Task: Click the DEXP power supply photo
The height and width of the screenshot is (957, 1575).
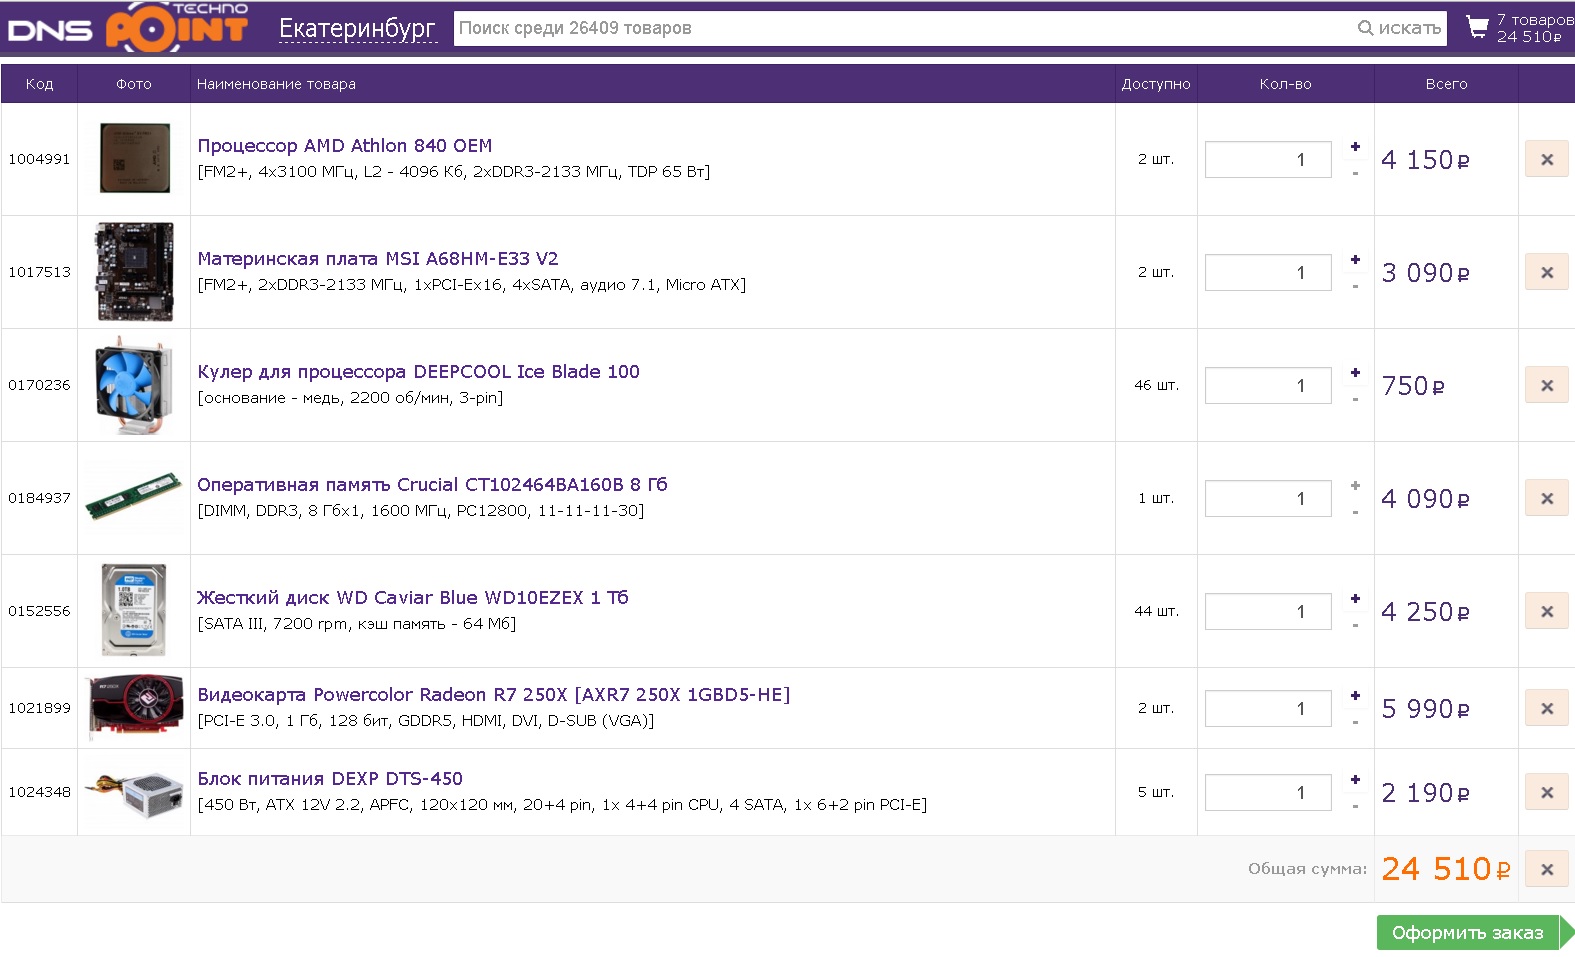Action: 134,792
